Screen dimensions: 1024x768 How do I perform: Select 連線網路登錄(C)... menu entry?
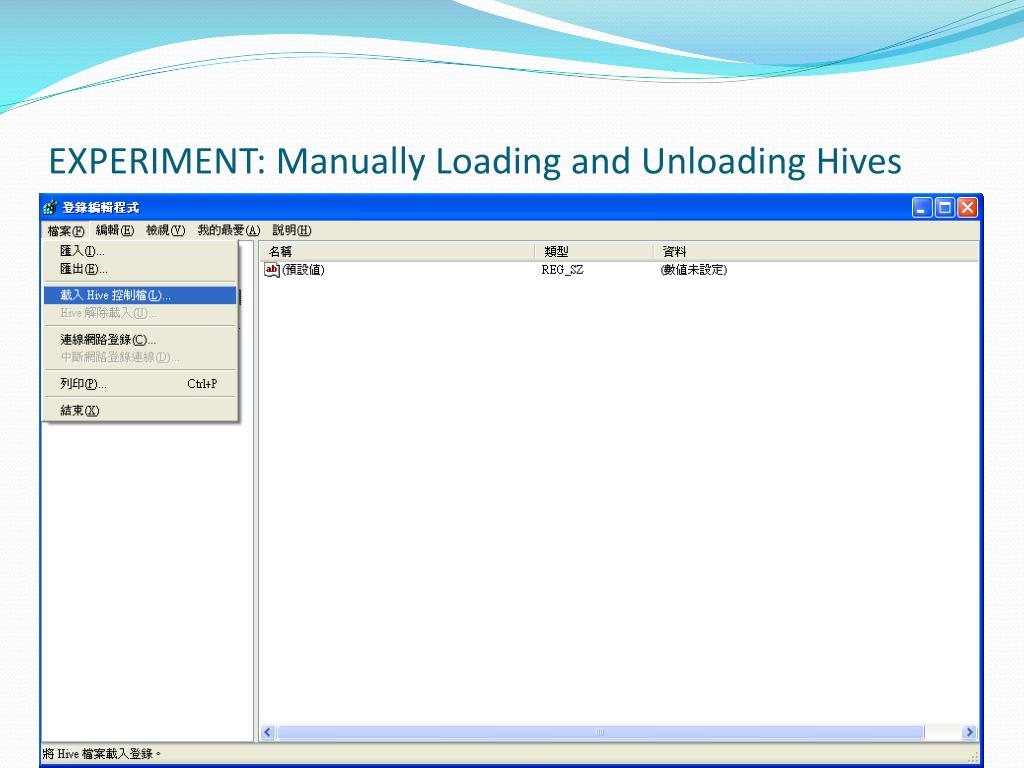click(108, 340)
